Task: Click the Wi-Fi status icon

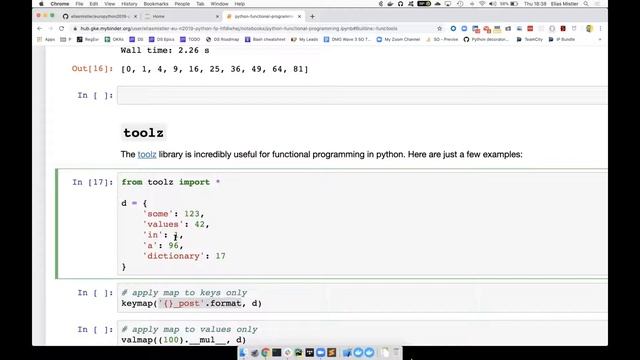Action: pyautogui.click(x=482, y=4)
